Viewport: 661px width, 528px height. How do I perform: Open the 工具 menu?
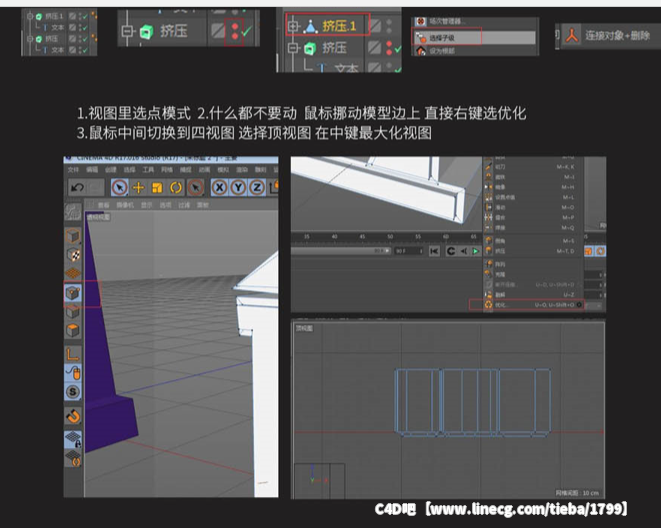(148, 169)
